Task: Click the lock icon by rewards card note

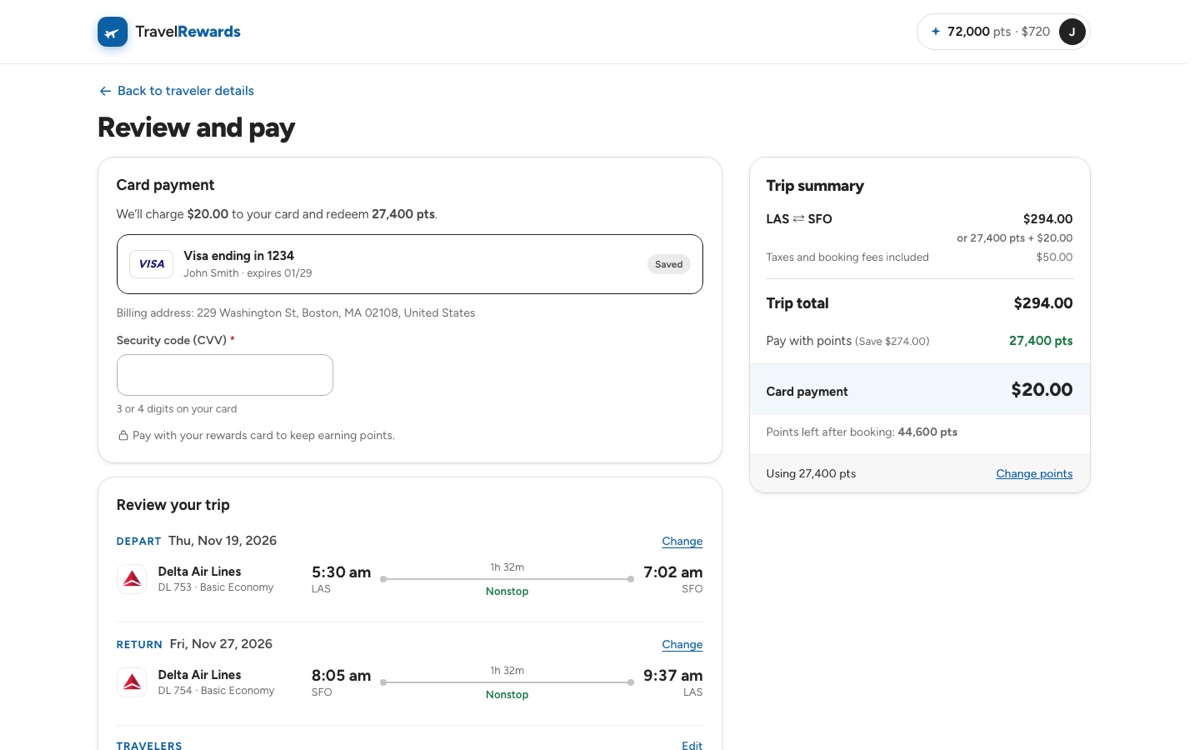Action: [123, 436]
